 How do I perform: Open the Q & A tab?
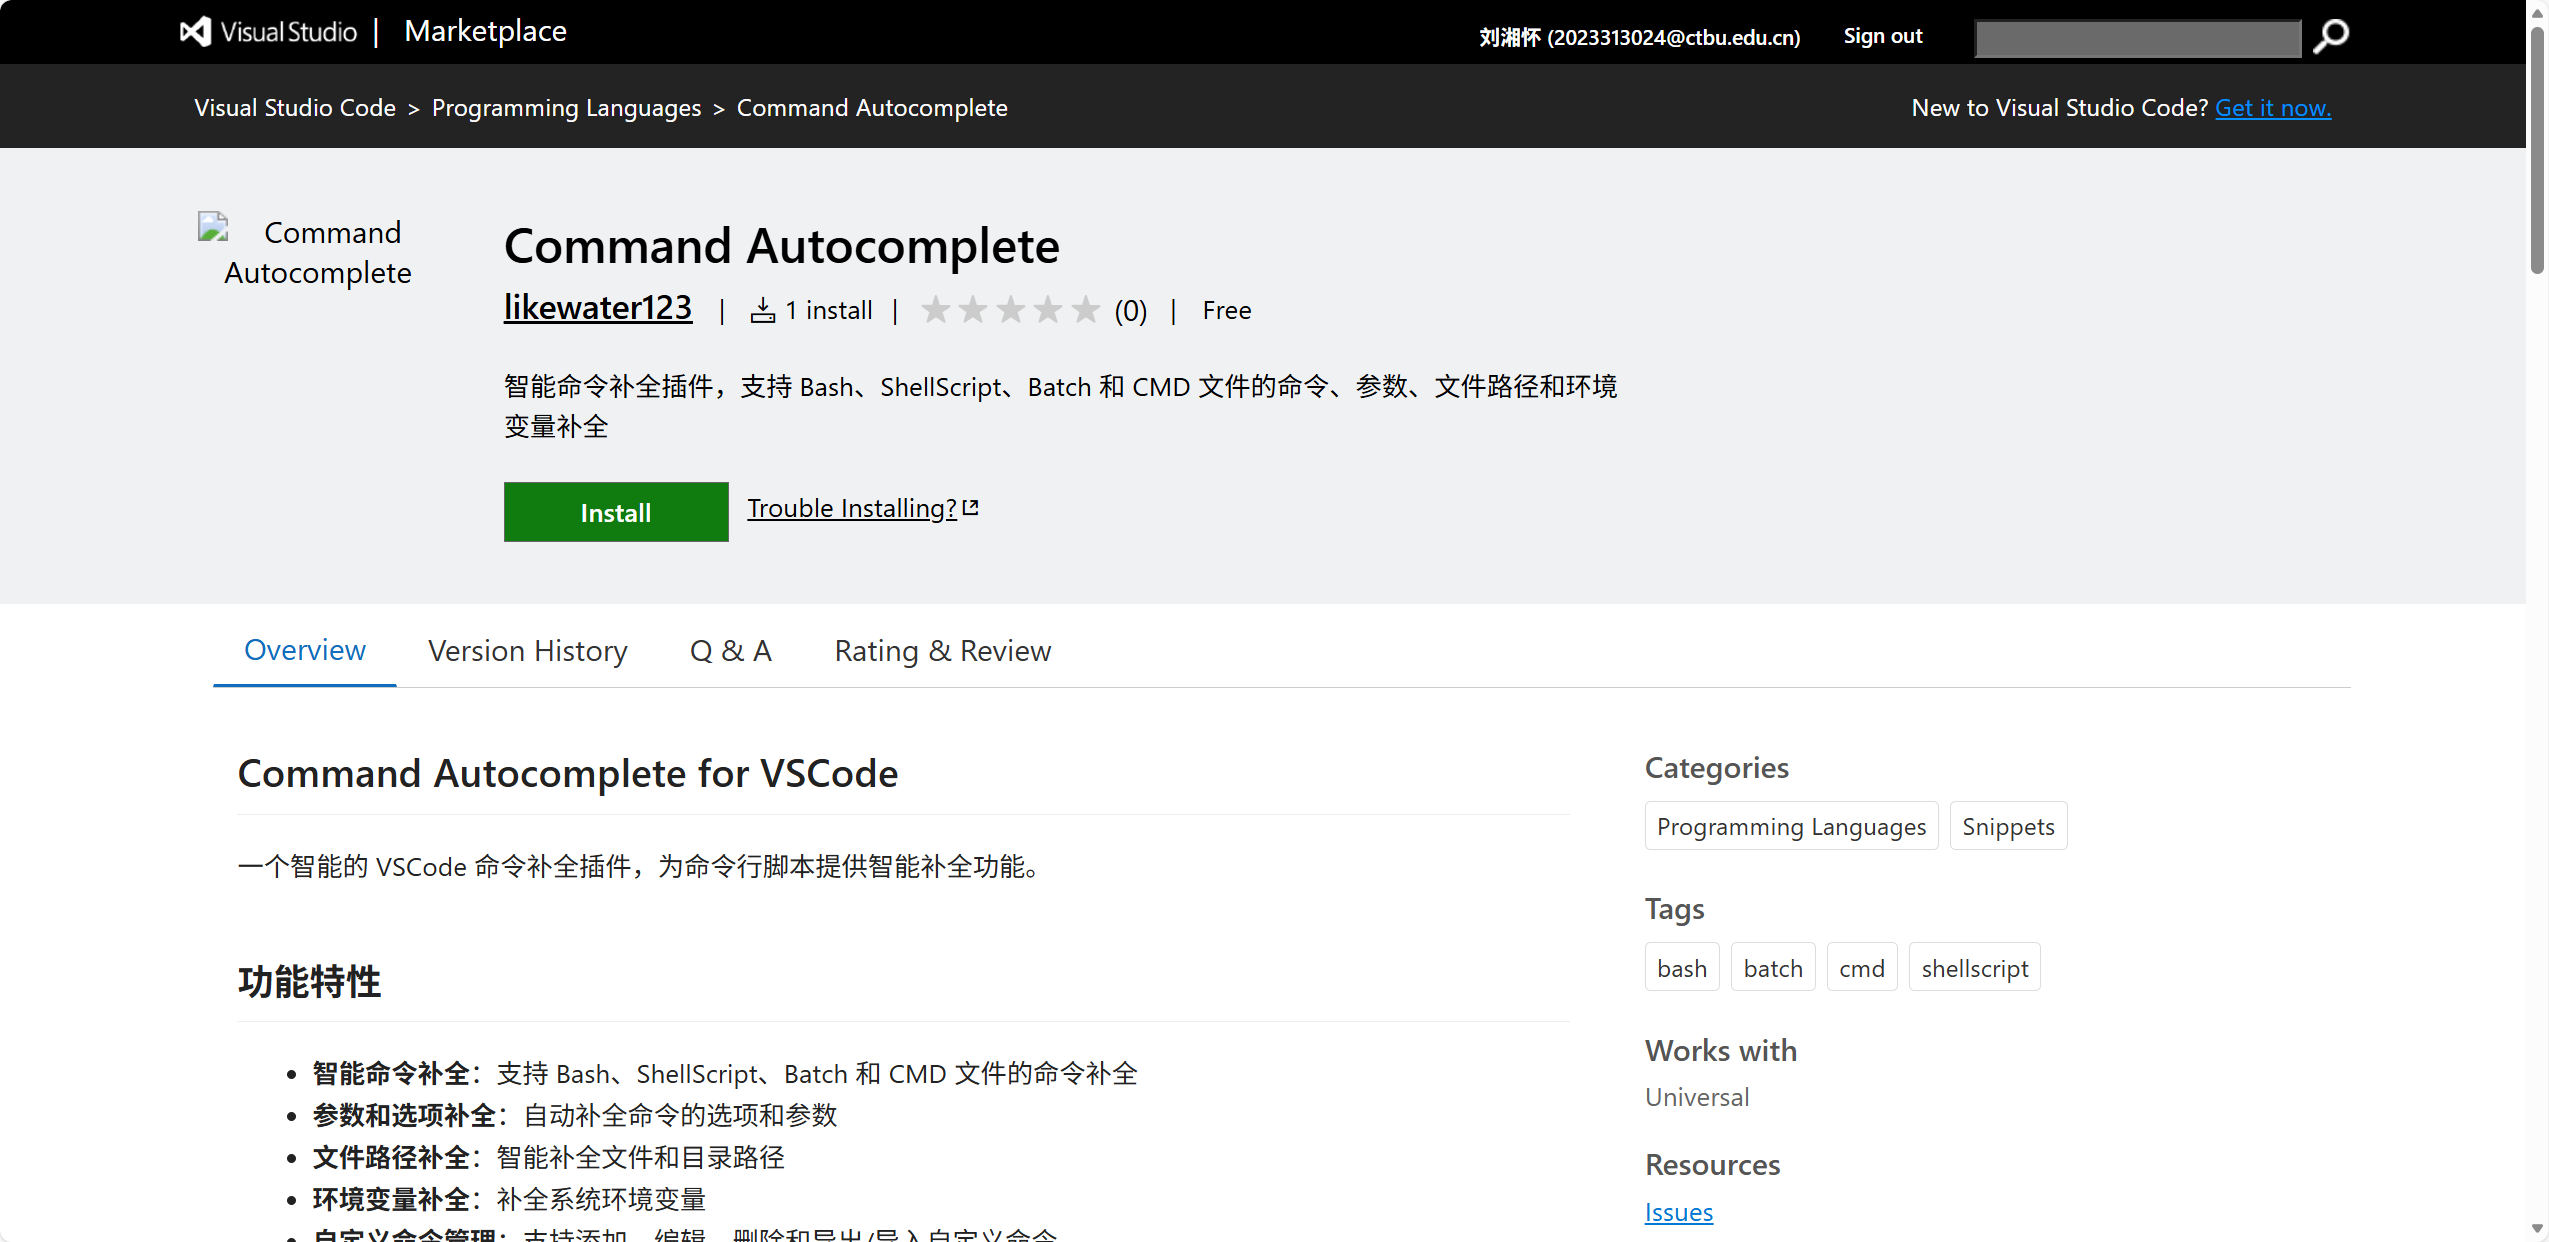tap(730, 651)
